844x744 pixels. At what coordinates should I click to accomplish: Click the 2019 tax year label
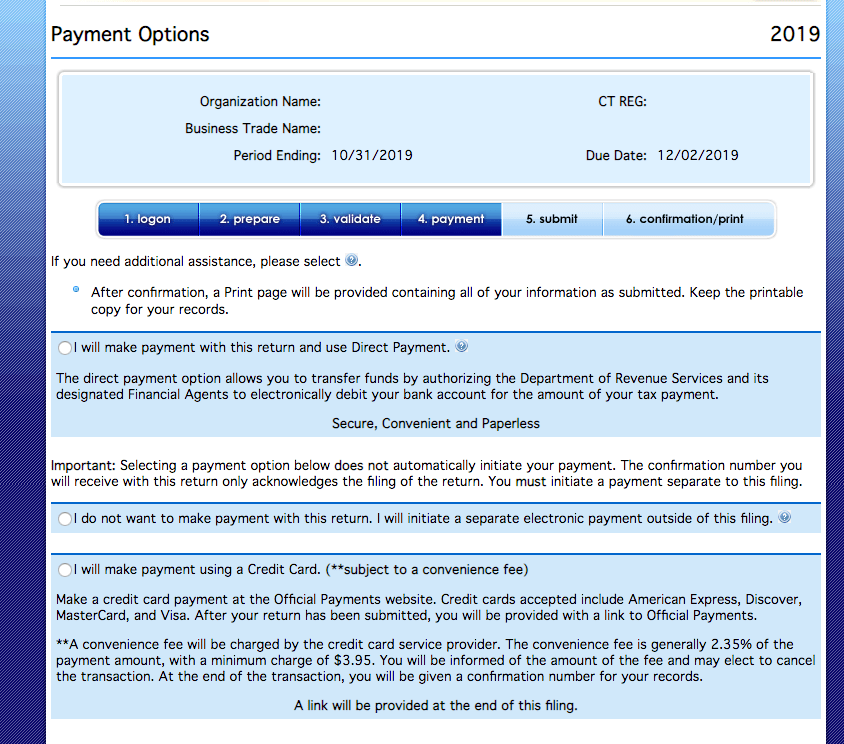(x=795, y=34)
